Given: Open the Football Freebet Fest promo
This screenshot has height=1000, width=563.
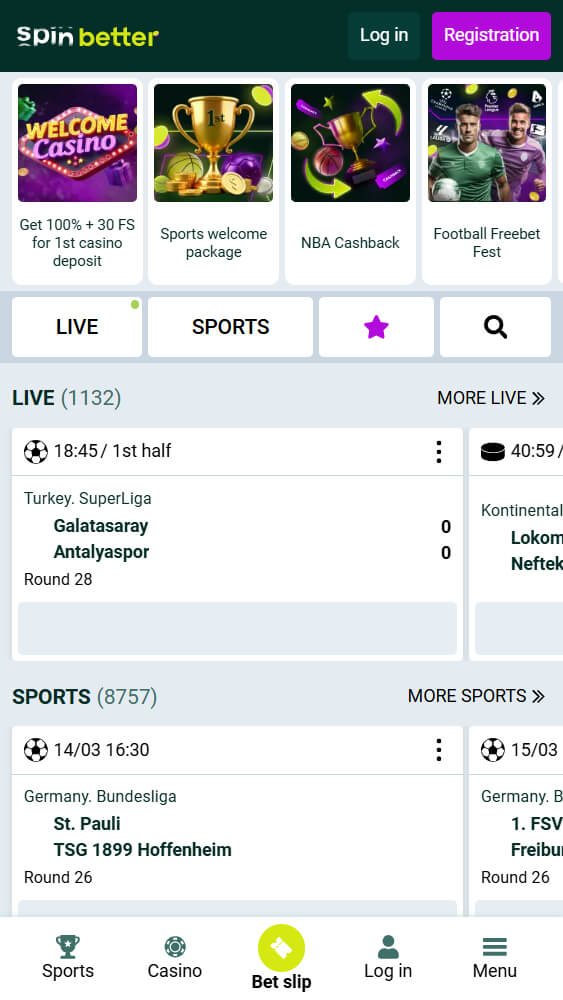Looking at the screenshot, I should tap(487, 181).
